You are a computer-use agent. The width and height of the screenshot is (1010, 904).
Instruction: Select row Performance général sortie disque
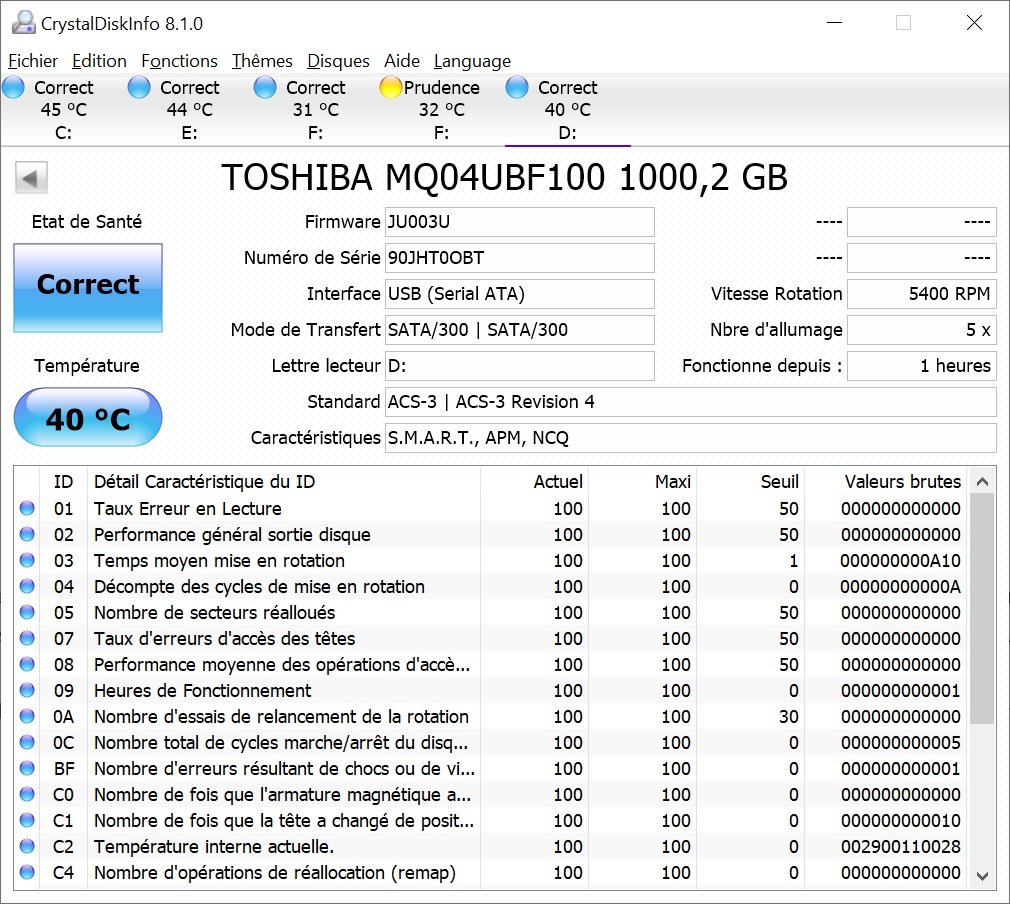(490, 535)
